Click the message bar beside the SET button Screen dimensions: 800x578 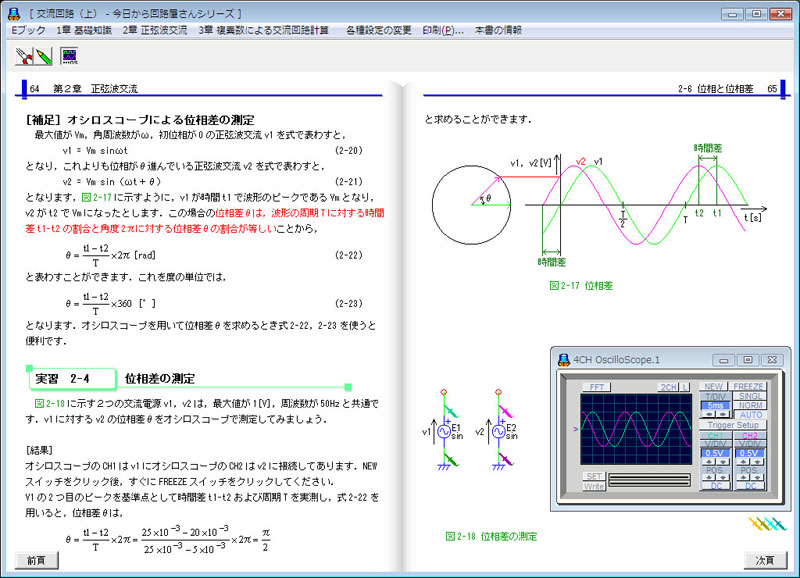[x=649, y=480]
